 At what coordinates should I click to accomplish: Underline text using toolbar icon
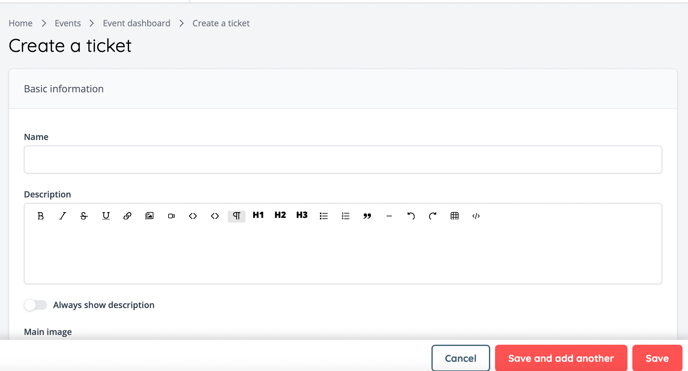[x=106, y=216]
